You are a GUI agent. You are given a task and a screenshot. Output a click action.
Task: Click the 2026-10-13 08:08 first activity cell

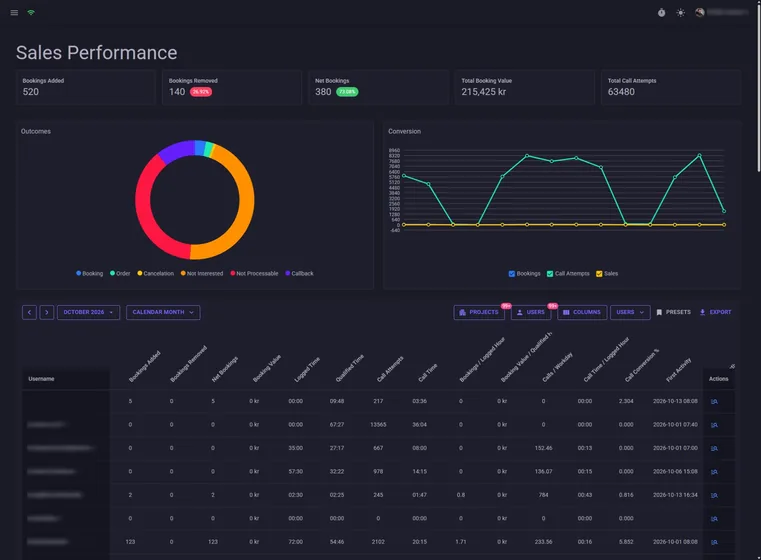pos(675,401)
